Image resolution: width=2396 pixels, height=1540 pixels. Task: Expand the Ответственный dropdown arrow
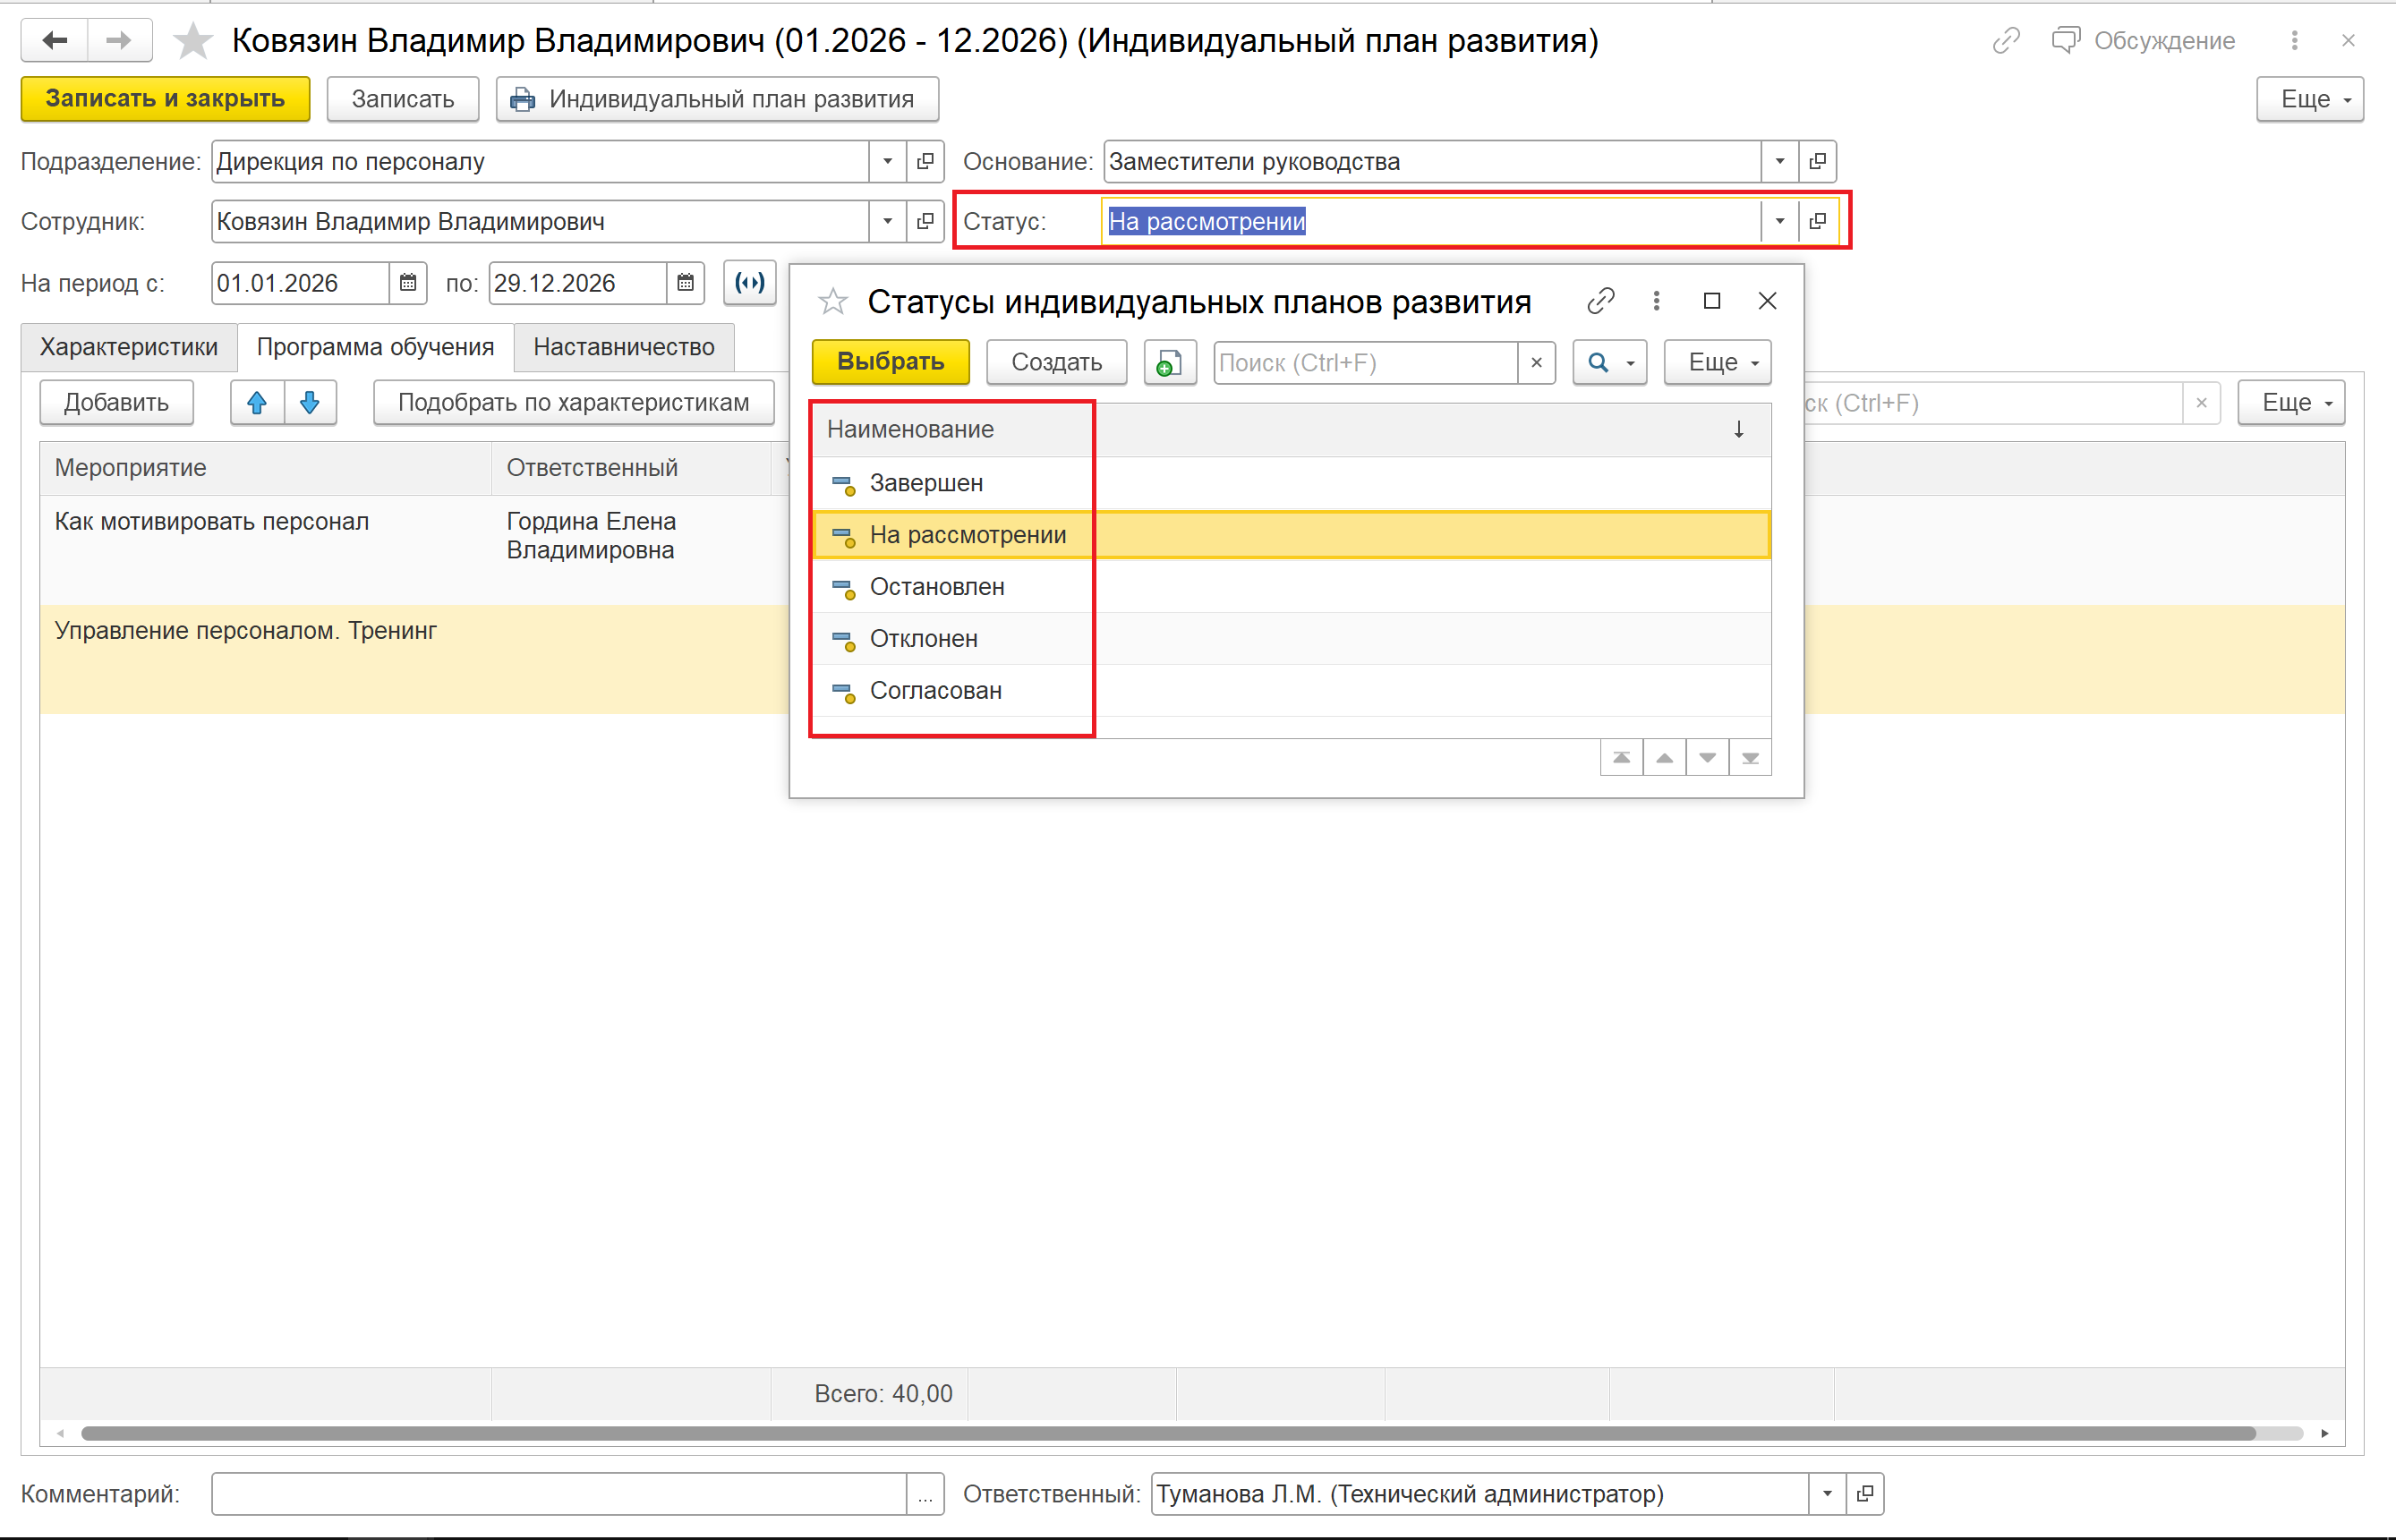coord(1826,1493)
